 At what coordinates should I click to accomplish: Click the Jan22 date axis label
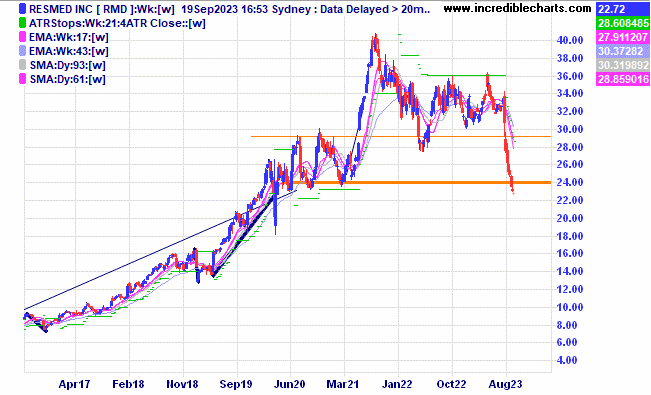(397, 384)
